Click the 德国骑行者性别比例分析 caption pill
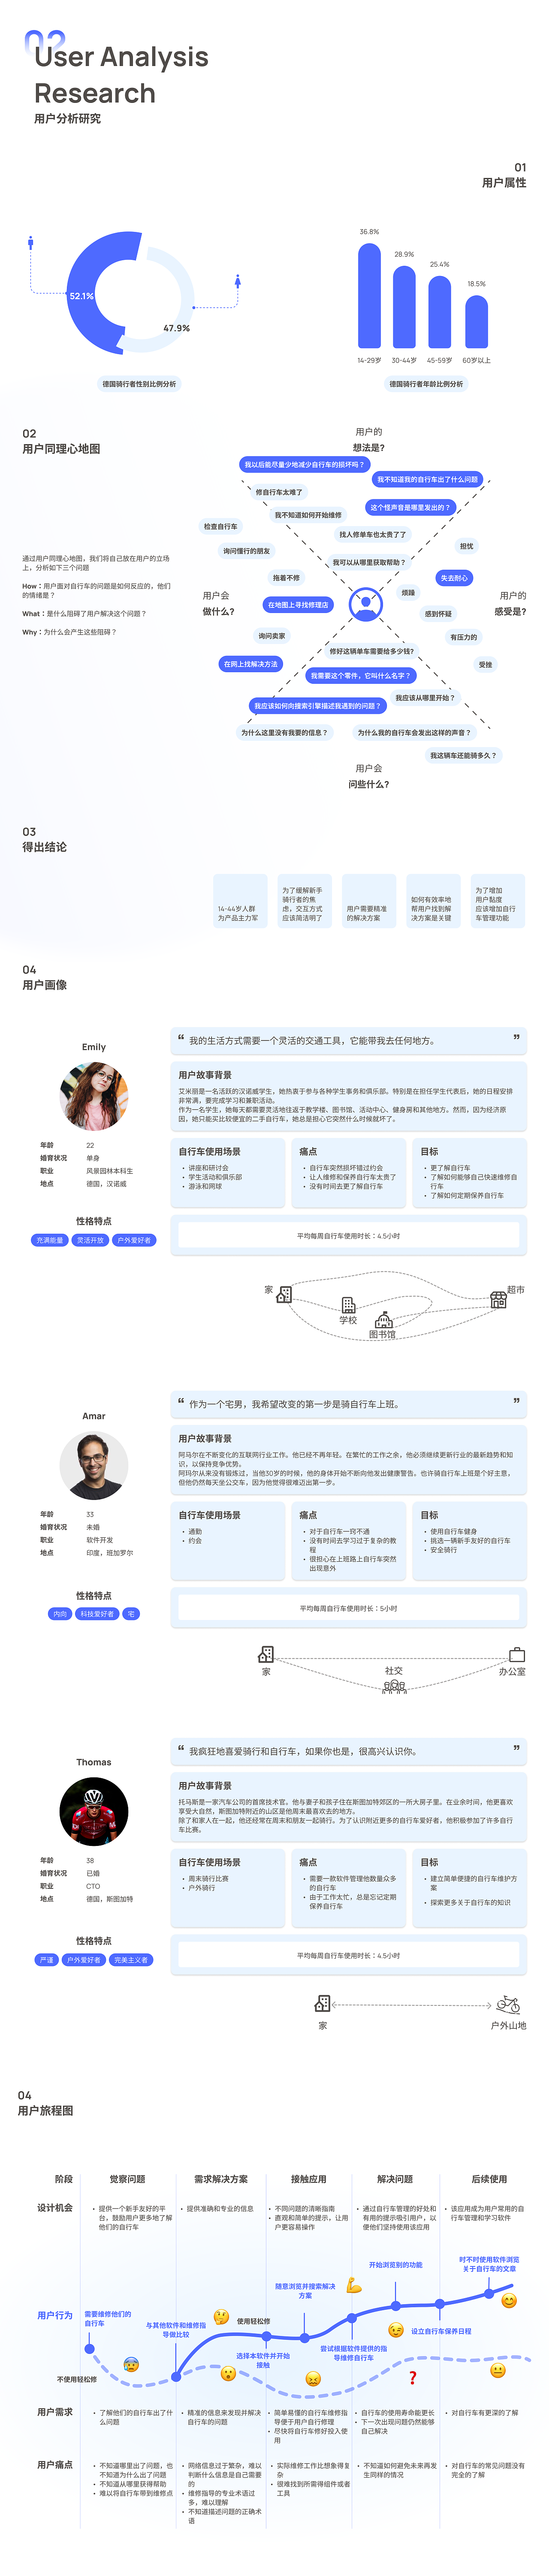The width and height of the screenshot is (549, 2576). point(139,384)
